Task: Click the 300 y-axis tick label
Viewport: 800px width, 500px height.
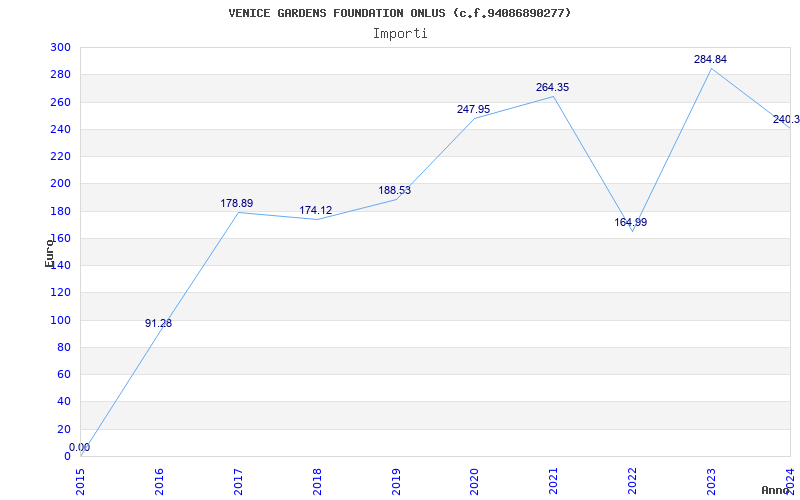Action: coord(61,47)
